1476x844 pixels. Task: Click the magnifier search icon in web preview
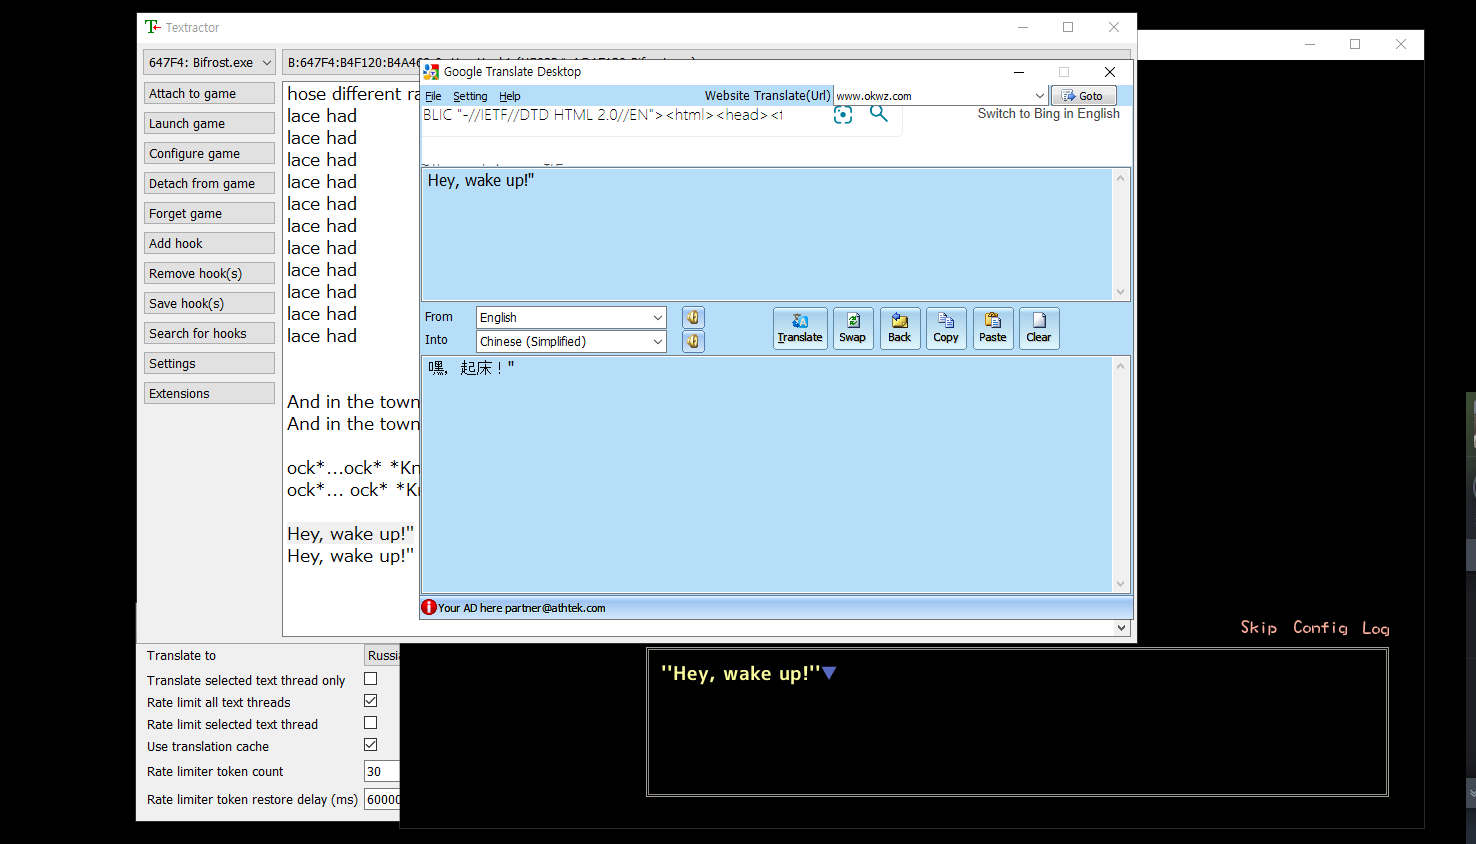[878, 114]
